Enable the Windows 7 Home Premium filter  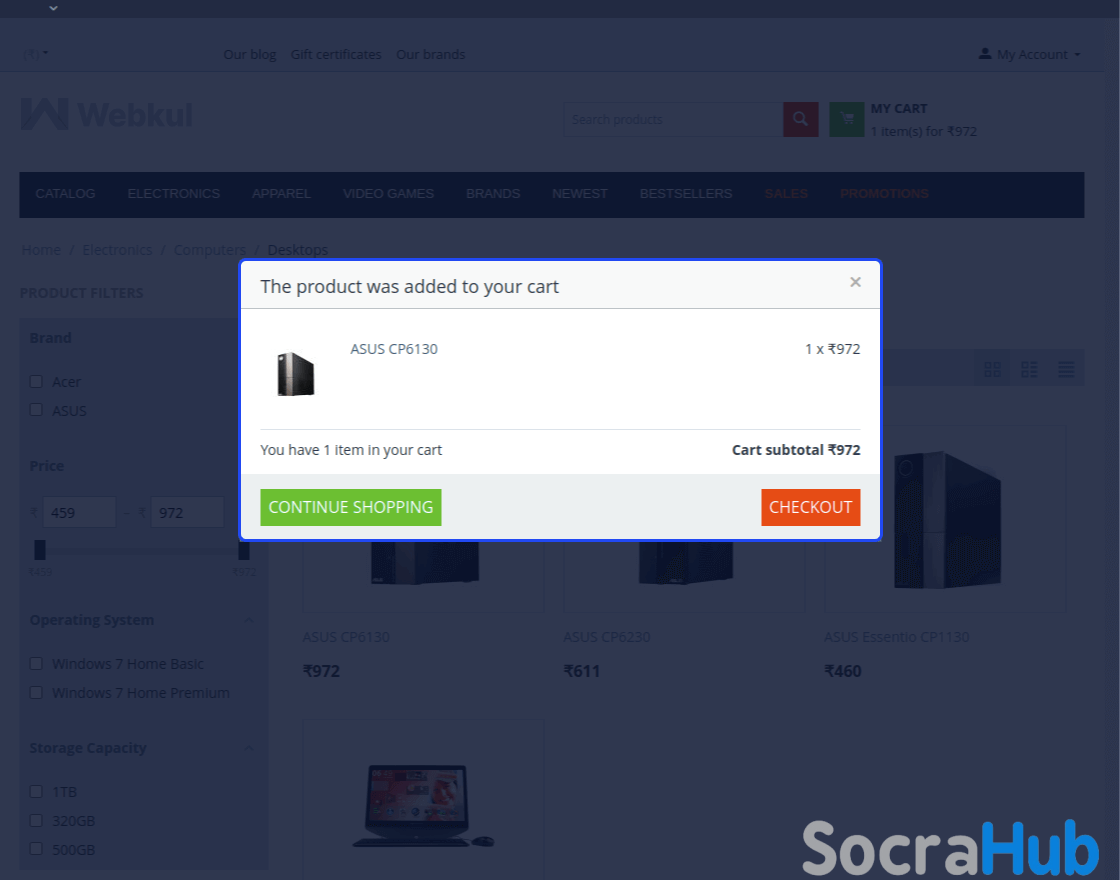tap(36, 693)
